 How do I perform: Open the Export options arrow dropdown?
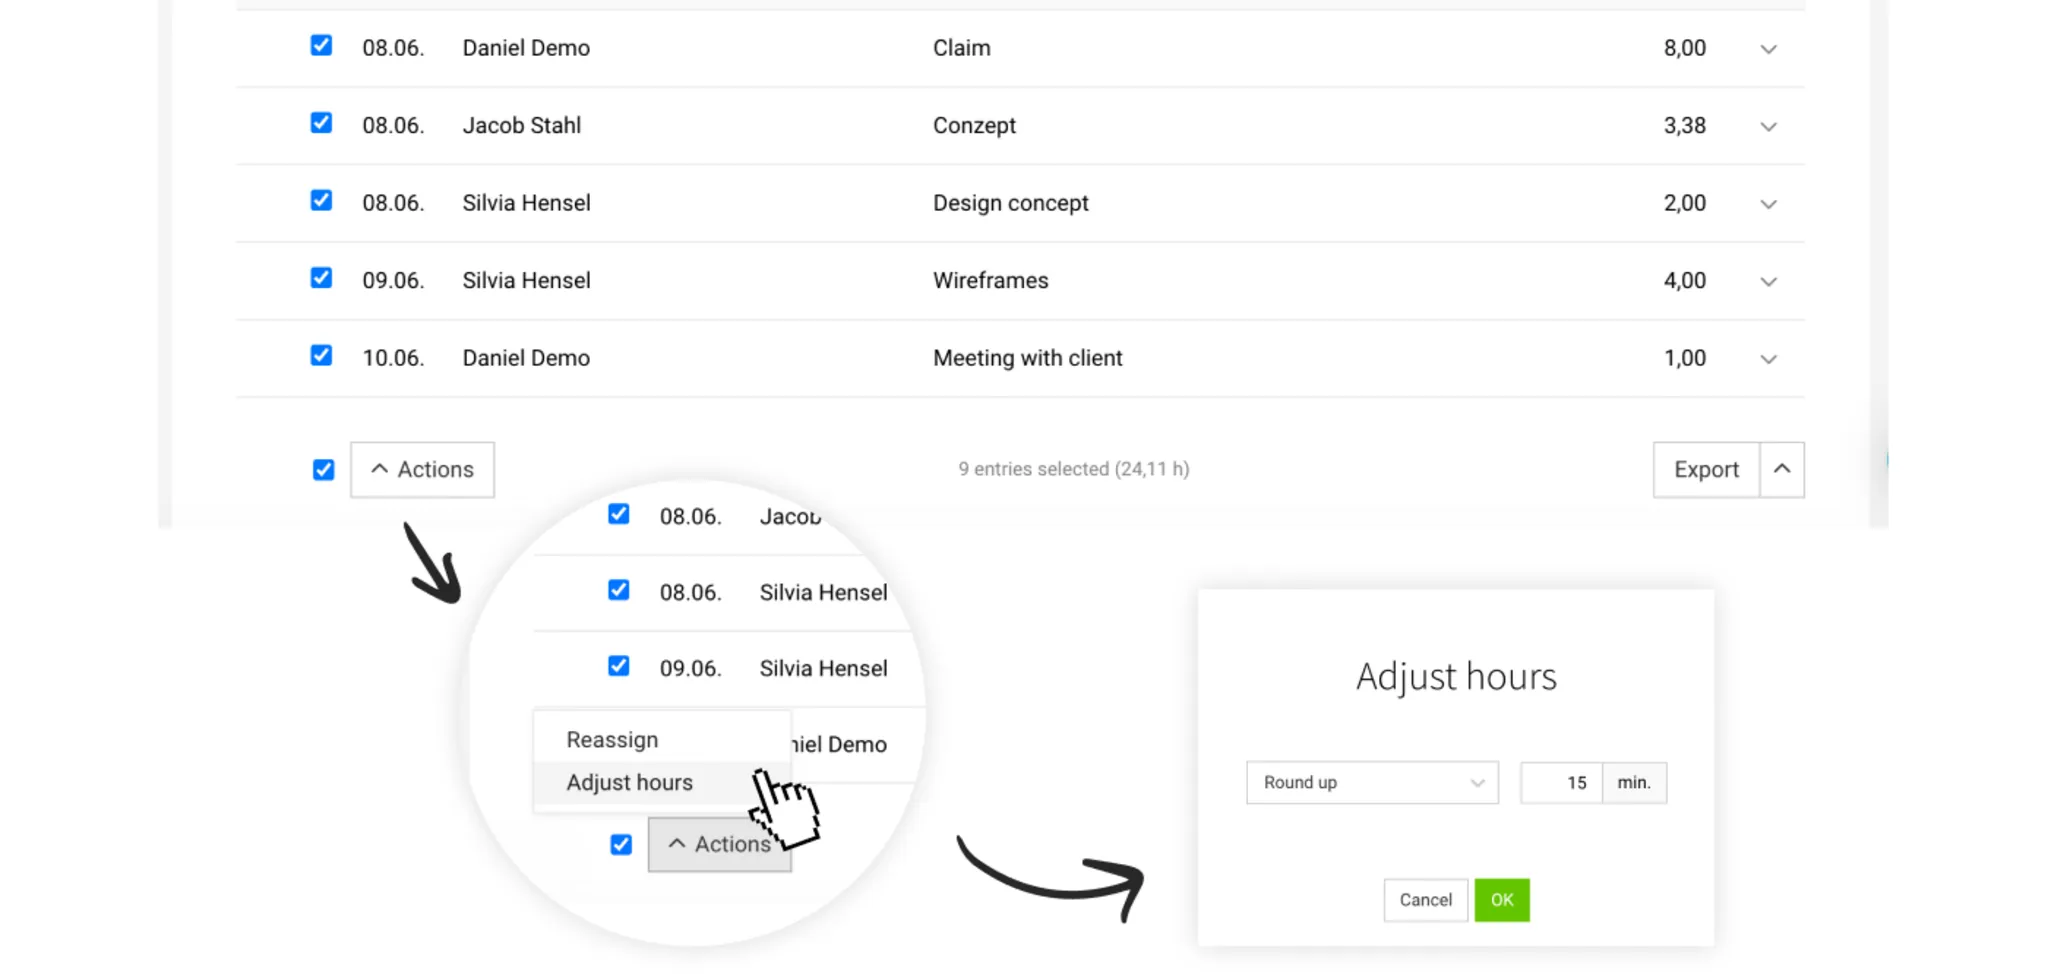point(1782,470)
